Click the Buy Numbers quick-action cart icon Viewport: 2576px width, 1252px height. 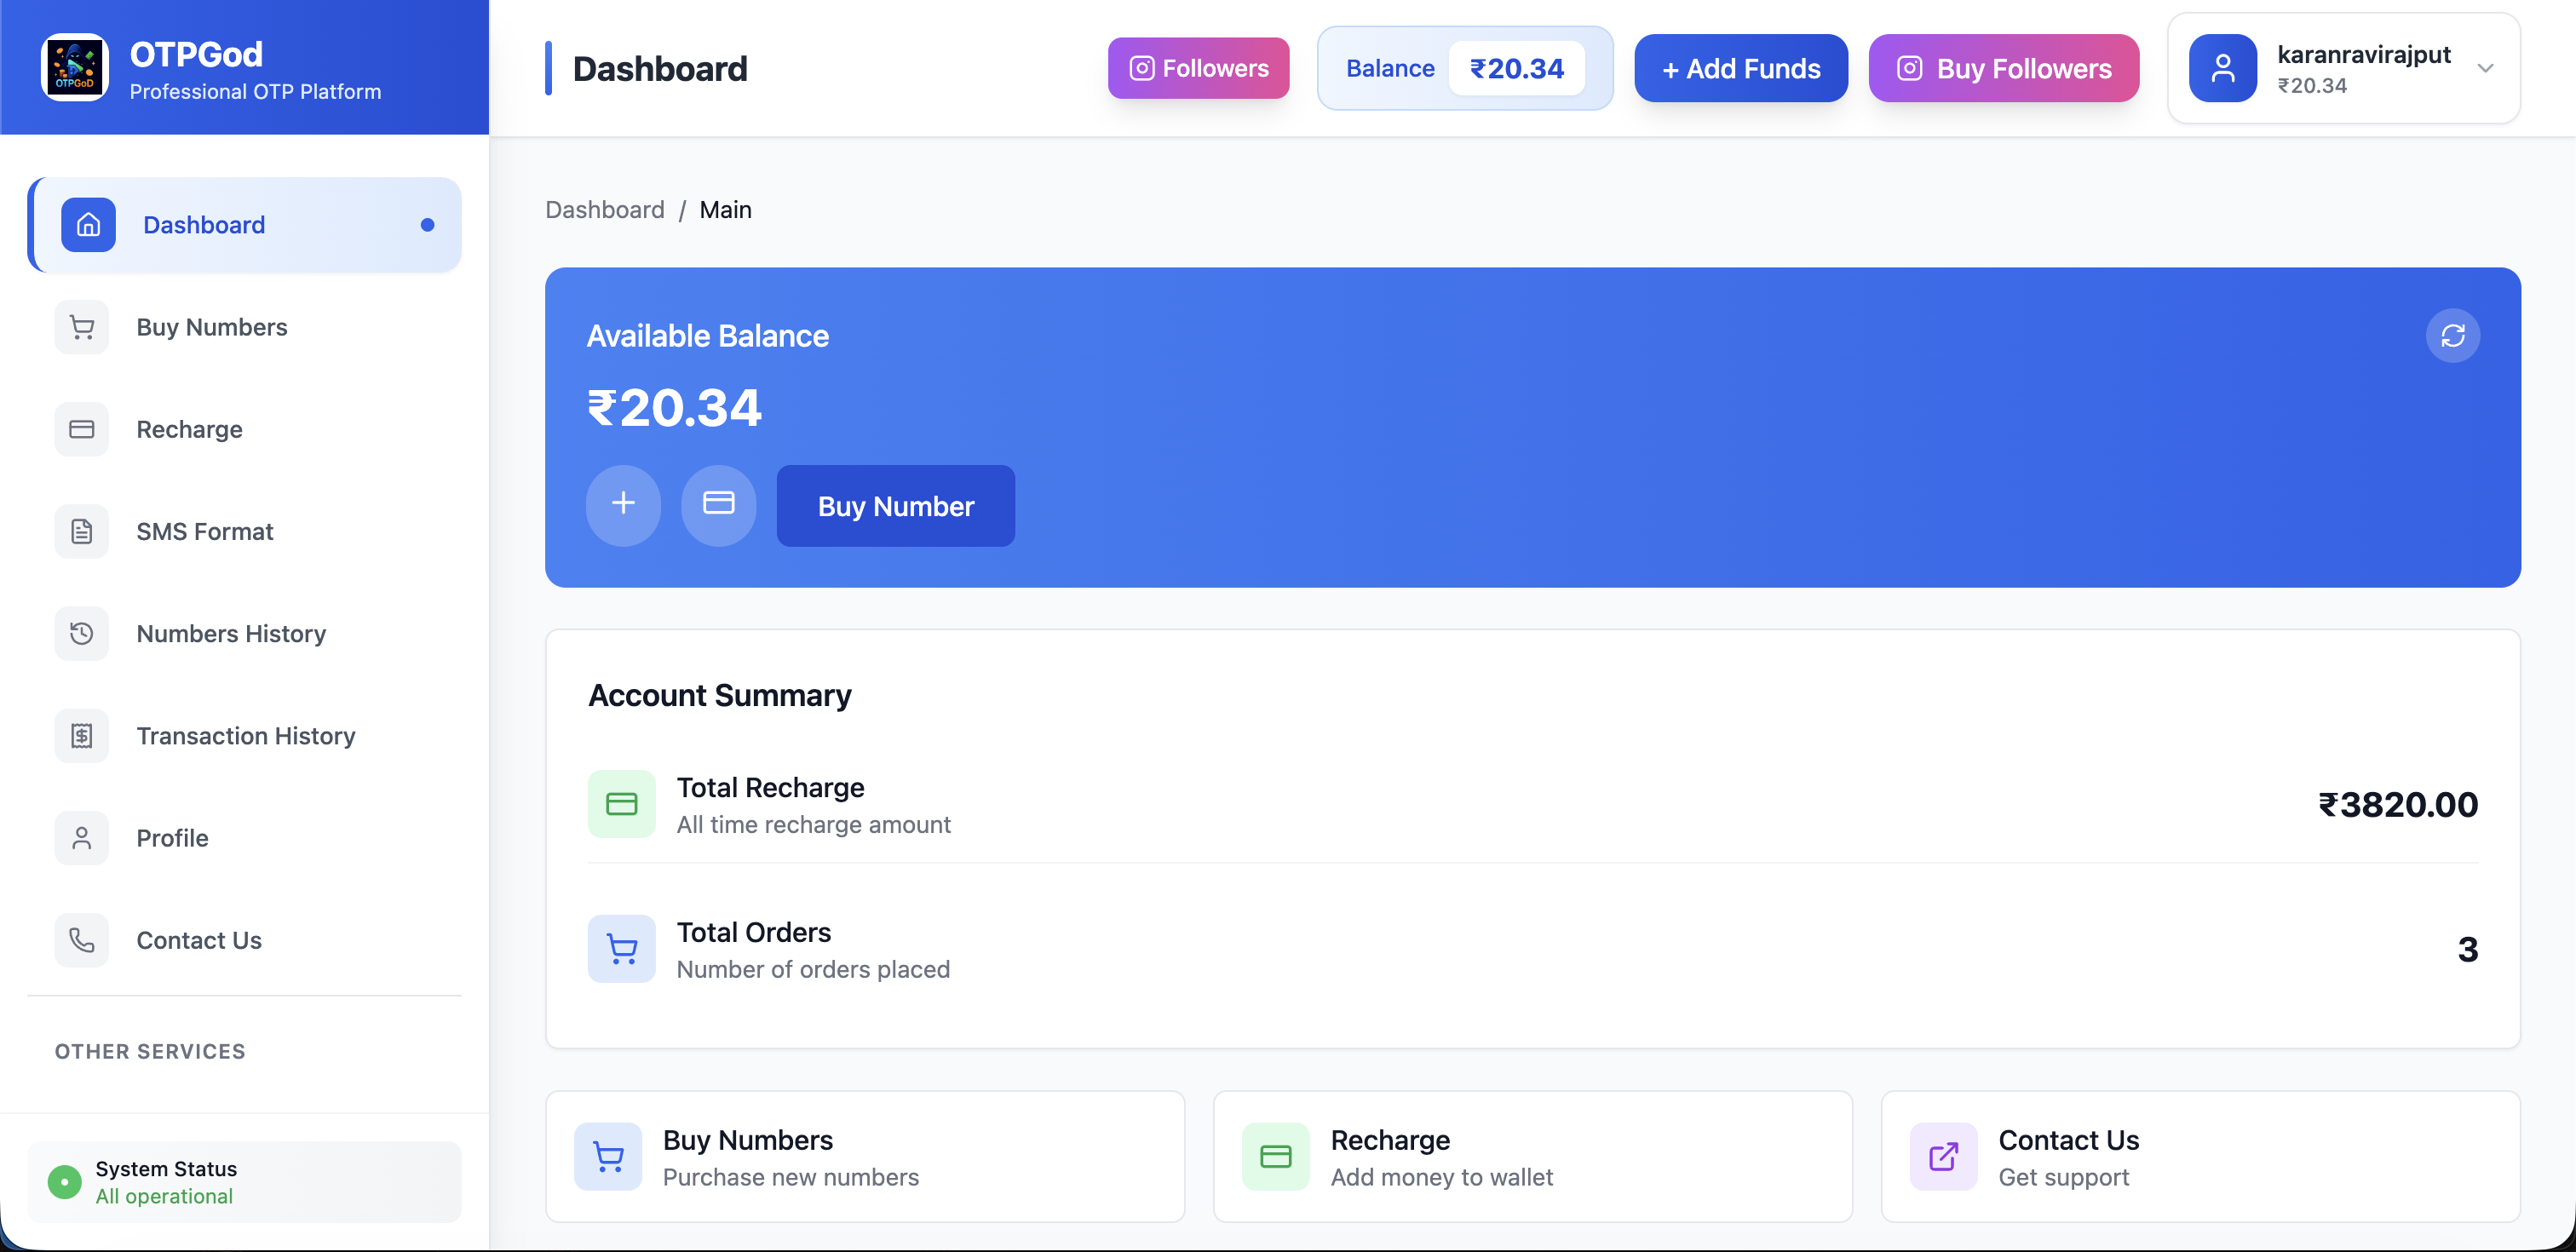(608, 1156)
